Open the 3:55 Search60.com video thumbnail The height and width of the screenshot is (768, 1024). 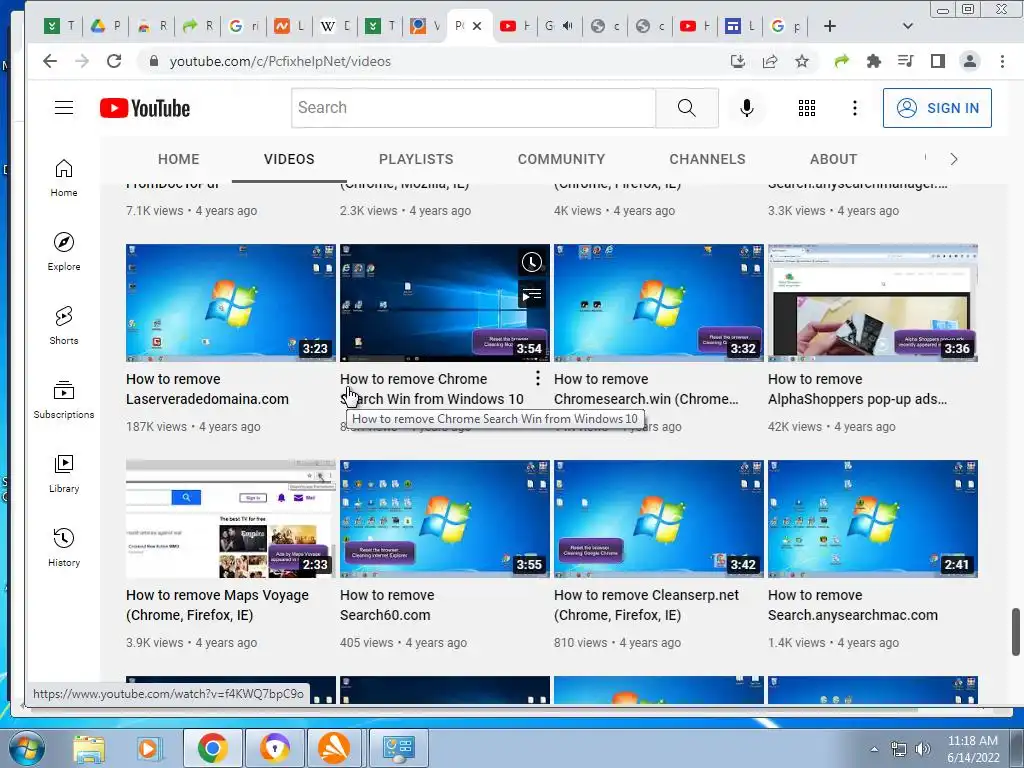tap(445, 519)
